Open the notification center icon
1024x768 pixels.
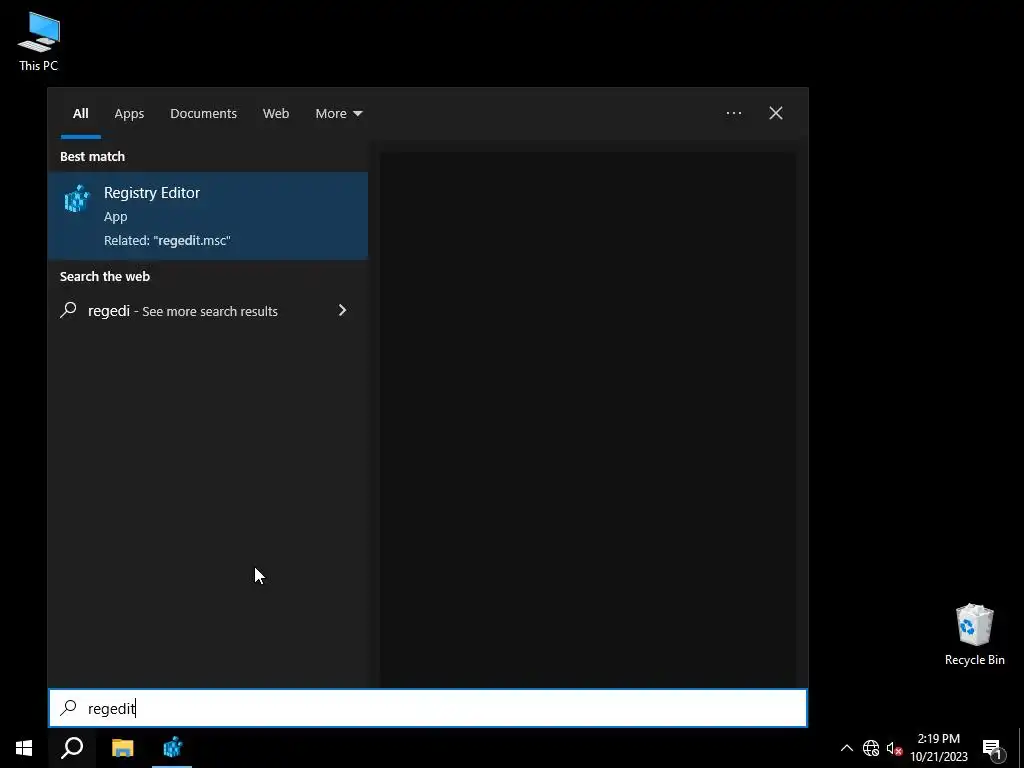pos(993,748)
